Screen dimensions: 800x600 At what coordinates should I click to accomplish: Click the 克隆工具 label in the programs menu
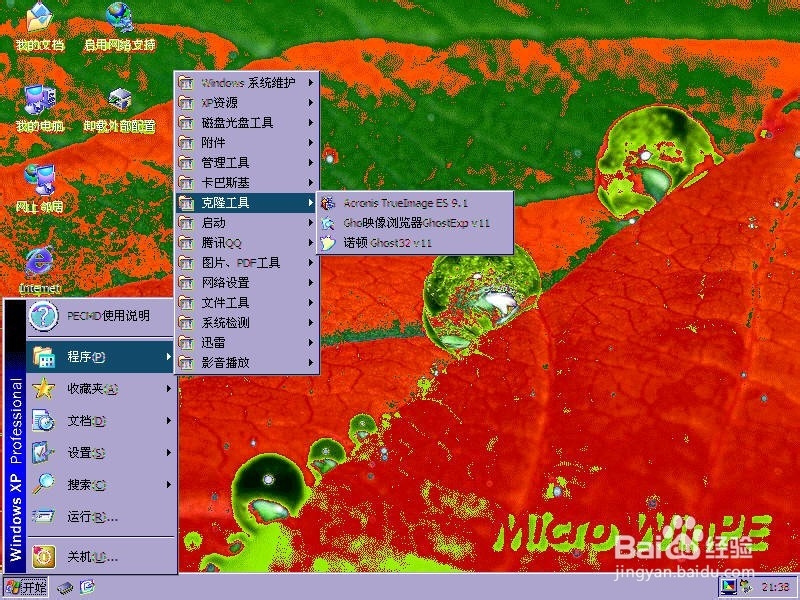[x=225, y=203]
